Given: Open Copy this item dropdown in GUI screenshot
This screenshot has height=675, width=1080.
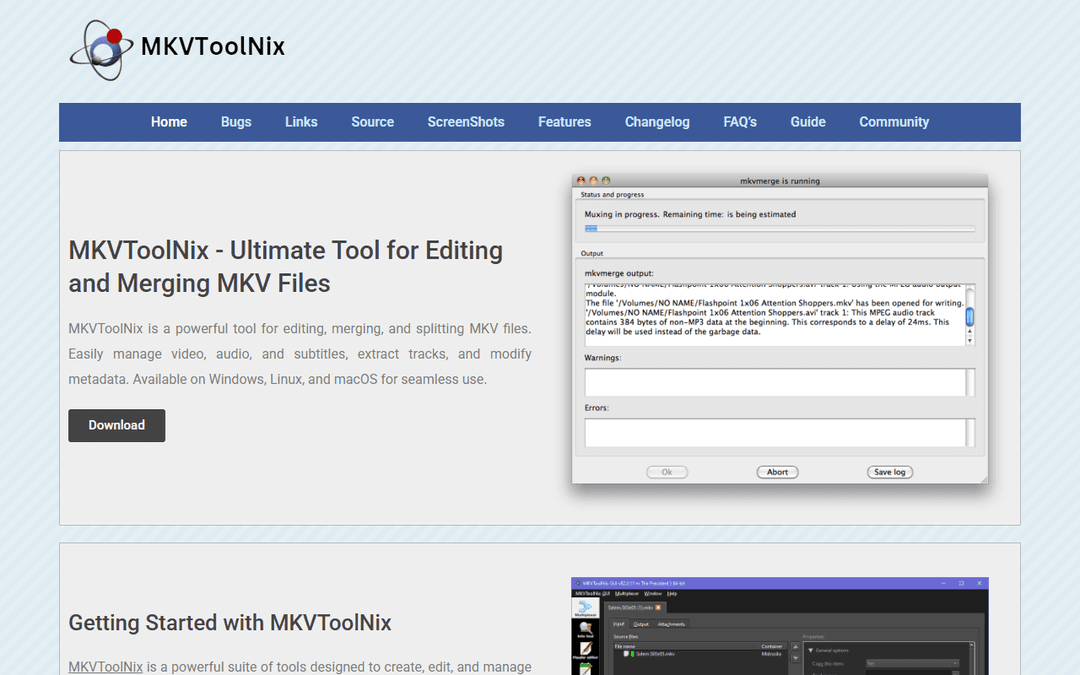Looking at the screenshot, I should point(912,663).
